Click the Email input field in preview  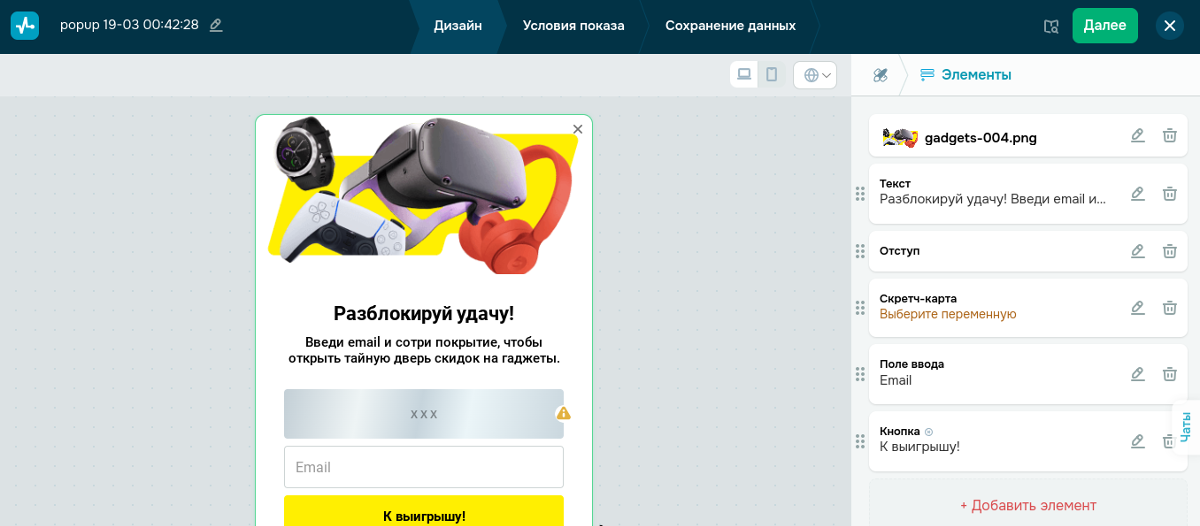coord(424,467)
